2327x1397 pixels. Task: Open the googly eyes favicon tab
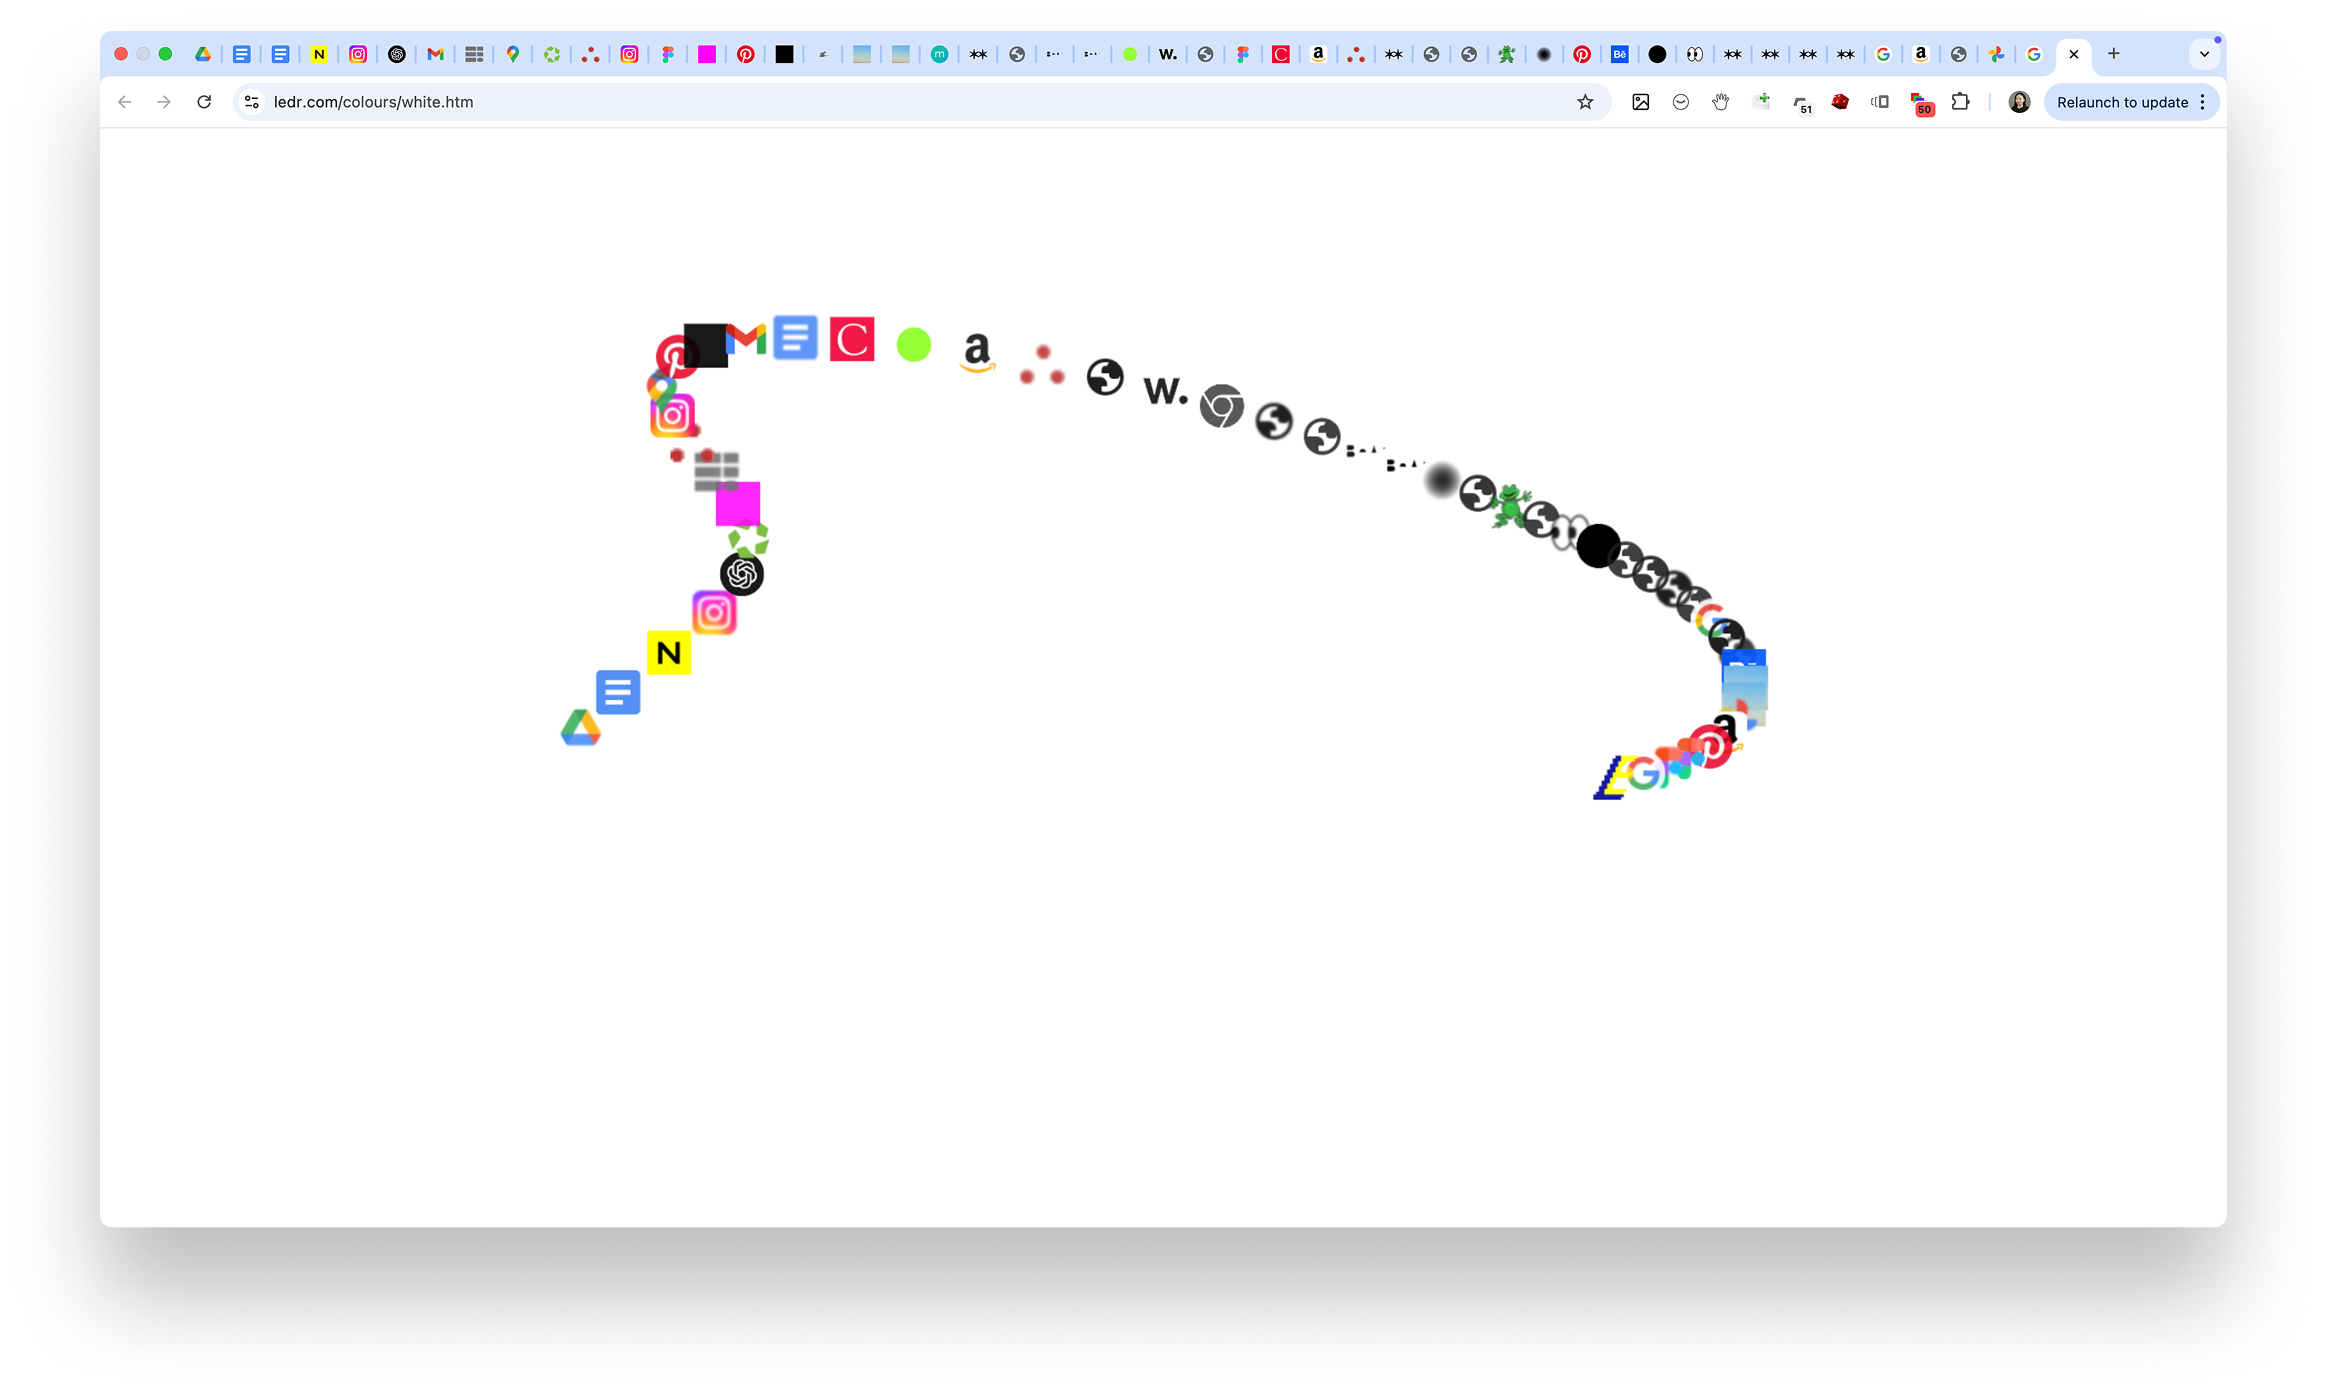1695,54
